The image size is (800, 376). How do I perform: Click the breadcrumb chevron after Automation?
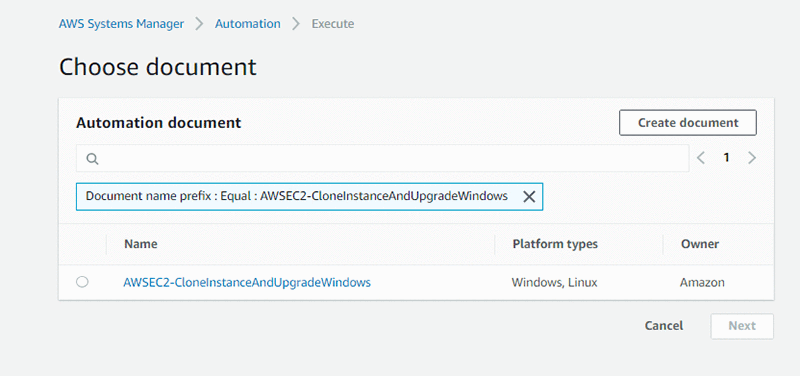point(296,24)
